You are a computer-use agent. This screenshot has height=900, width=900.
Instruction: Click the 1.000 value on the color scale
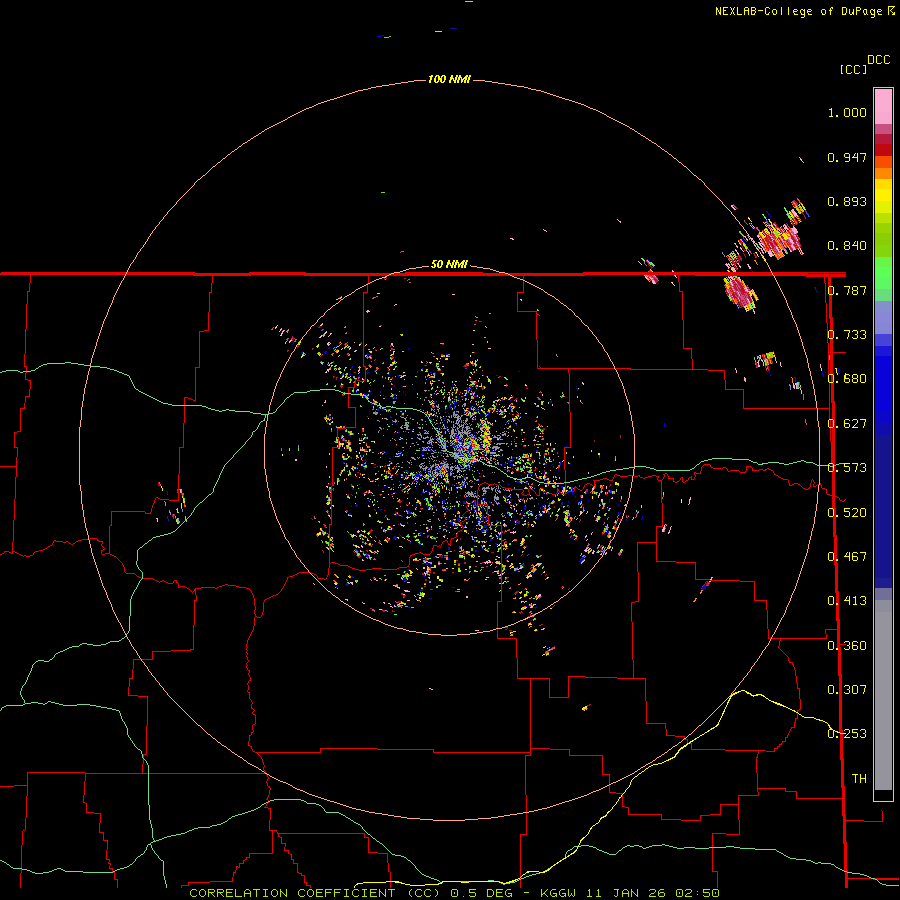847,112
